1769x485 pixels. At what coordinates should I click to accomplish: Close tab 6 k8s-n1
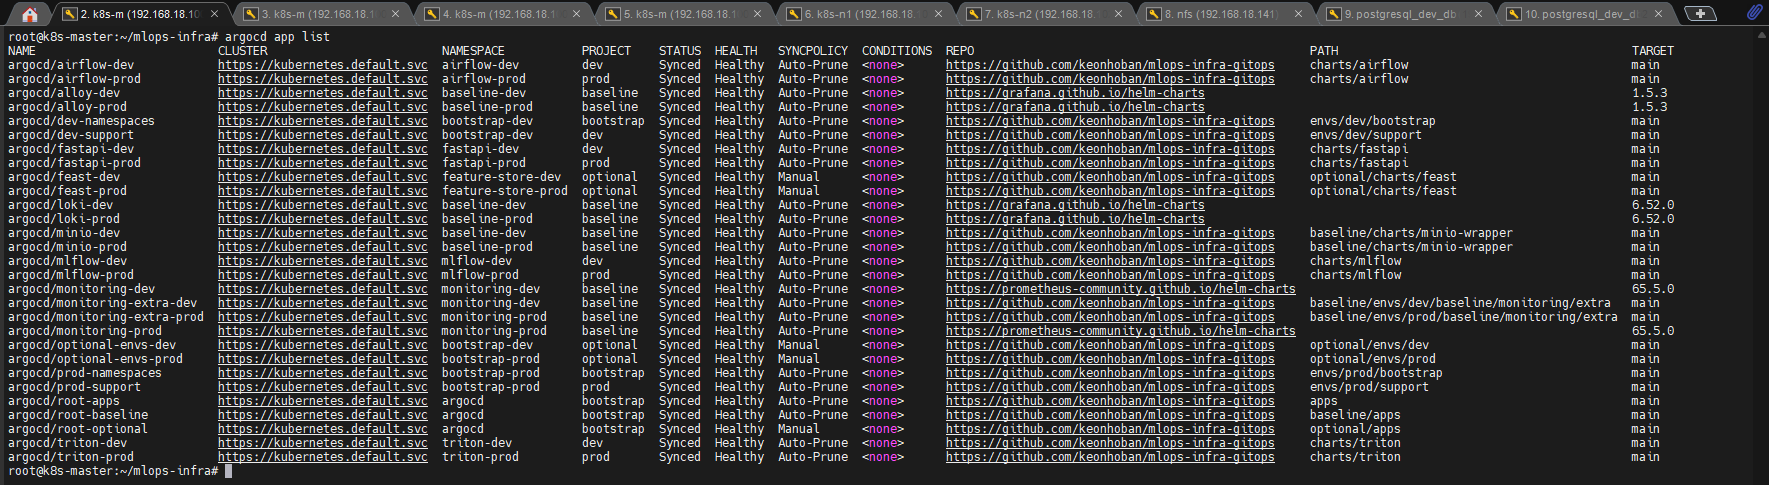point(938,14)
